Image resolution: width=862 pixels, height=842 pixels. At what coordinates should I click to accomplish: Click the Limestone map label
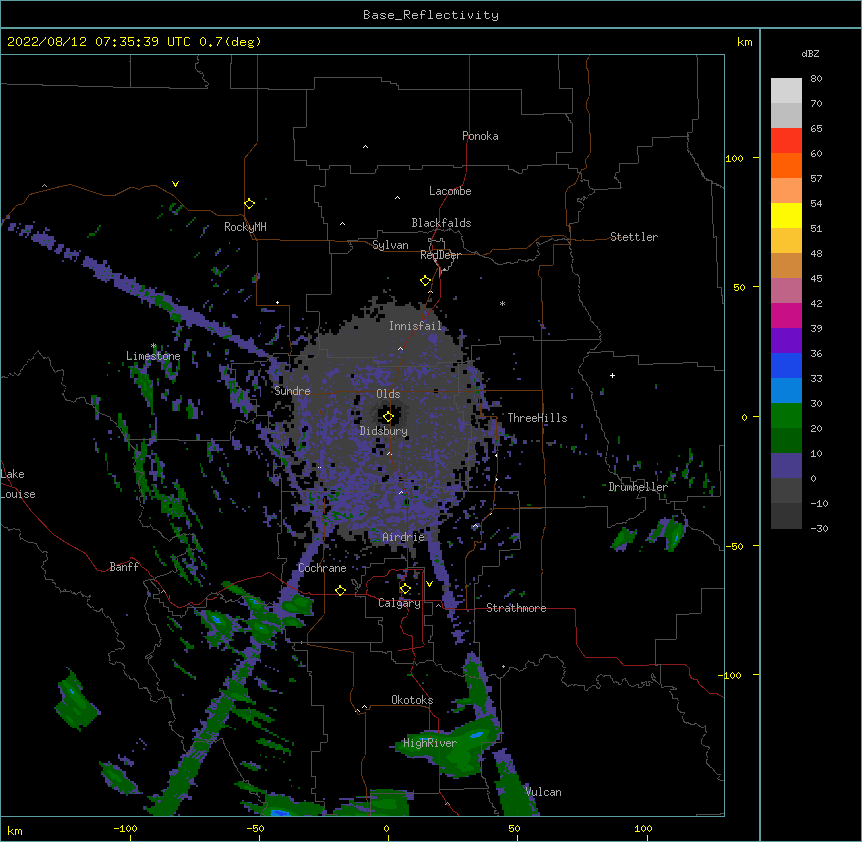(x=153, y=356)
